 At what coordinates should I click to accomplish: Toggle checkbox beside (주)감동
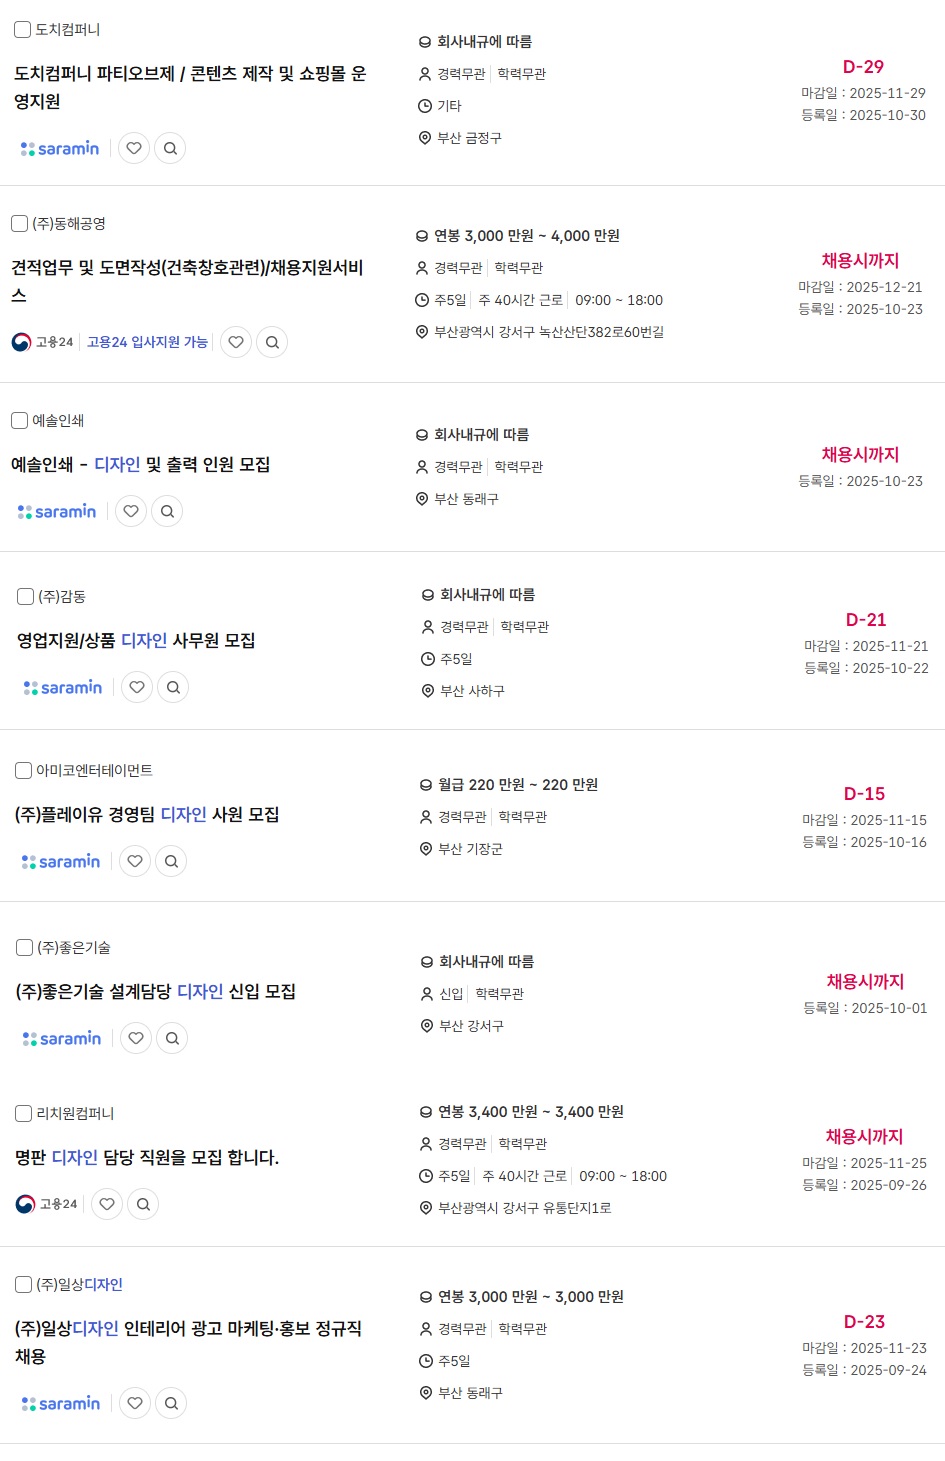[x=26, y=597]
